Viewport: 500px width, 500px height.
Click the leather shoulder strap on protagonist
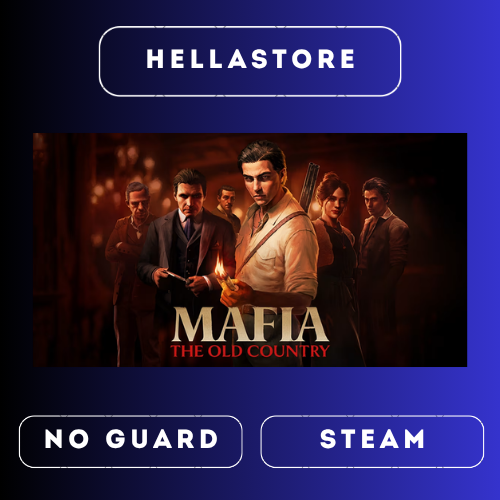(x=272, y=238)
